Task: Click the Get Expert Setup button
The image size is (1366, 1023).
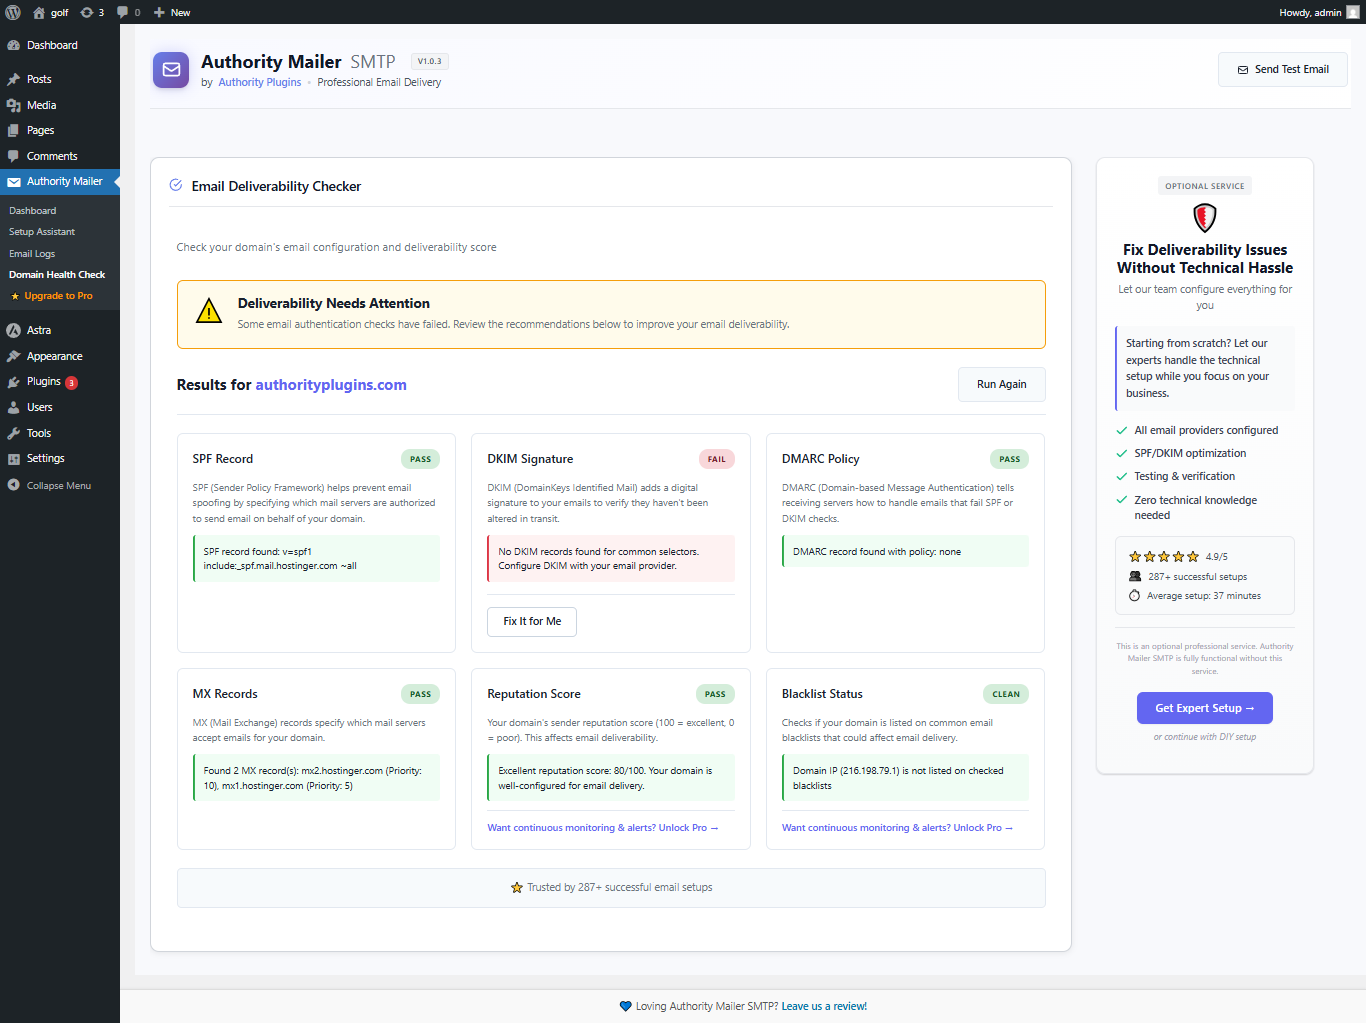Action: (x=1204, y=707)
